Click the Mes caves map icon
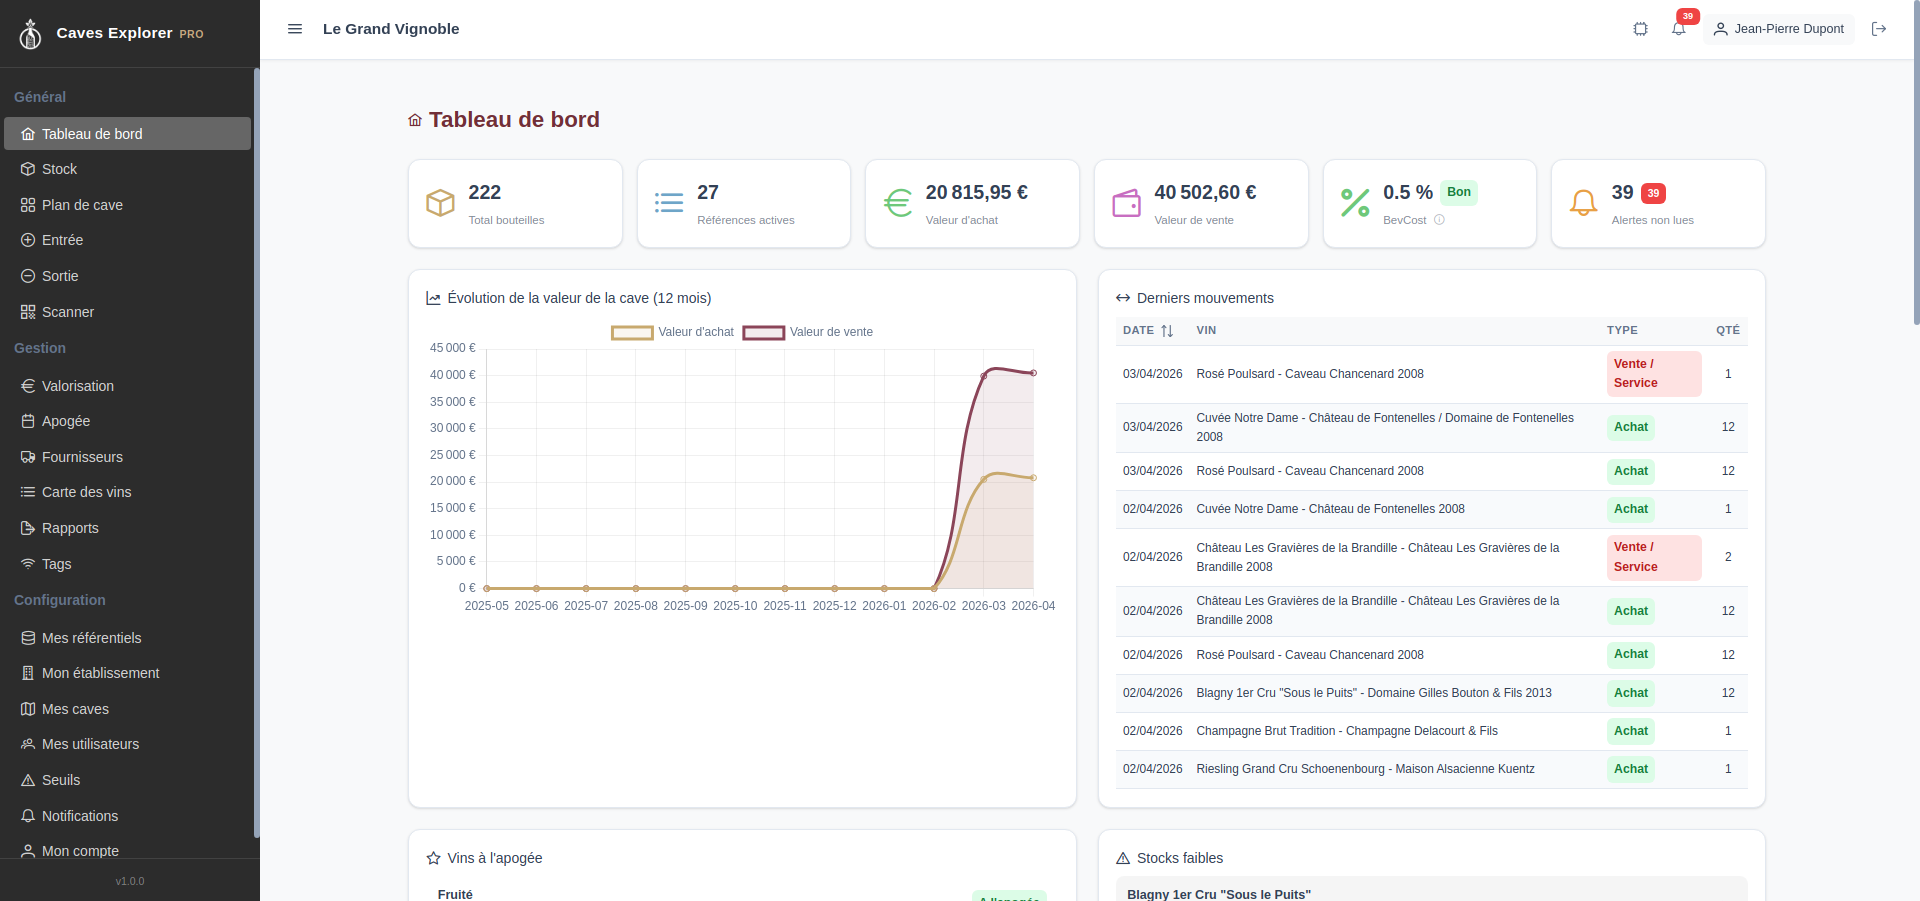The image size is (1920, 901). (28, 709)
